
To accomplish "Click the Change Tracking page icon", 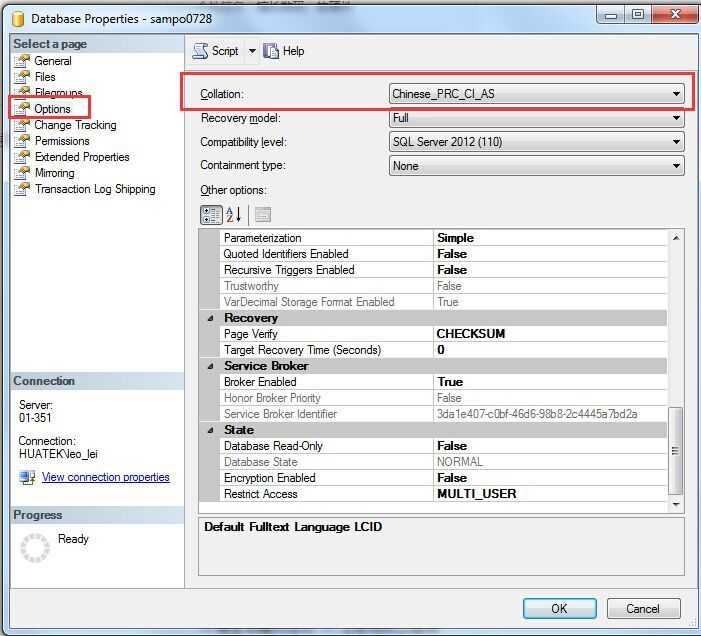I will 22,125.
